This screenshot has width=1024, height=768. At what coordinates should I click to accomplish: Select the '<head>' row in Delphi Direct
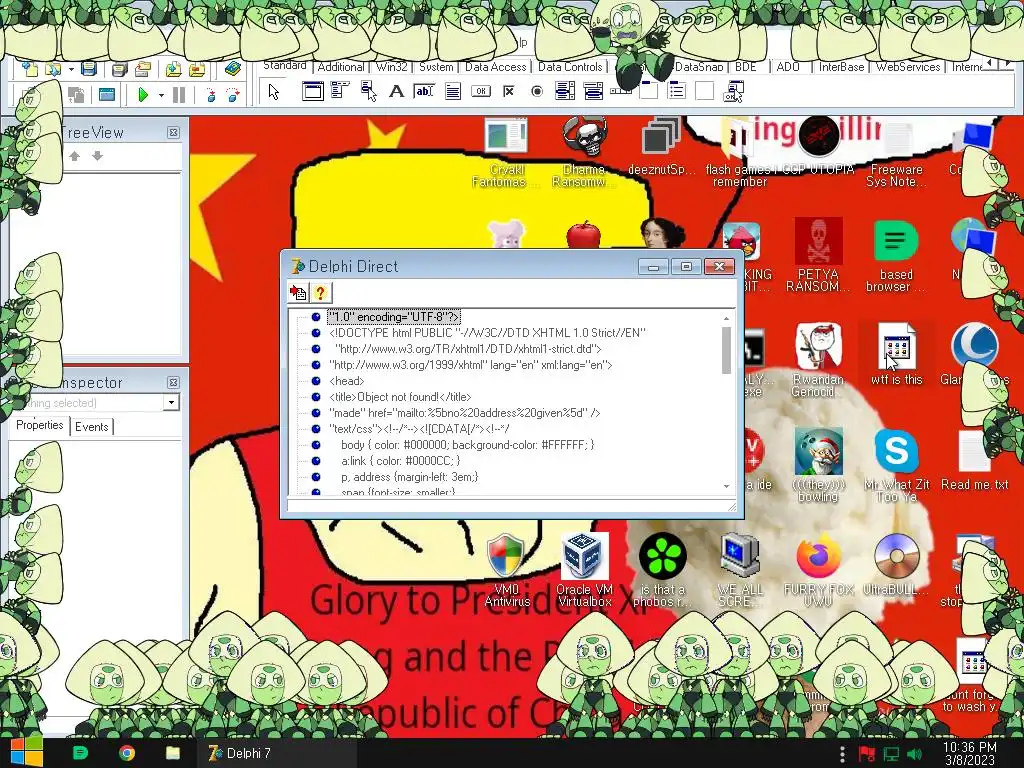click(x=347, y=381)
